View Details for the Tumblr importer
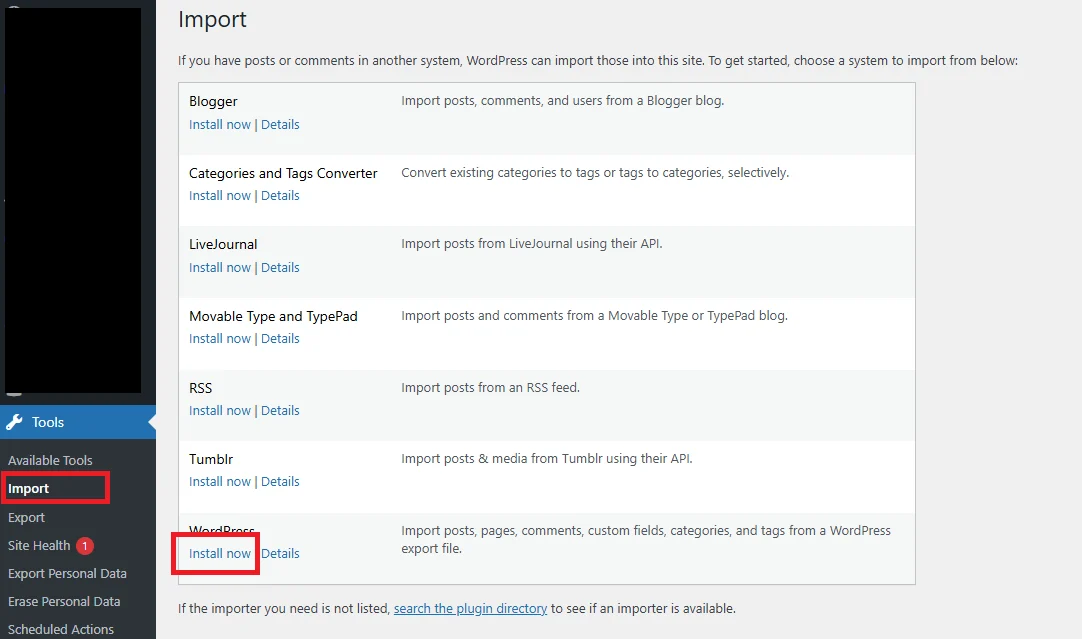Viewport: 1082px width, 639px height. tap(280, 481)
